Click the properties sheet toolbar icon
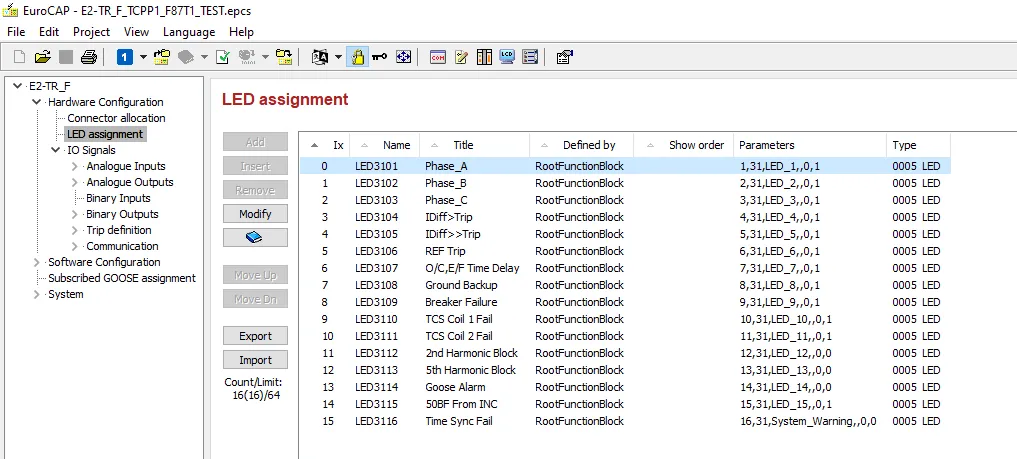The height and width of the screenshot is (459, 1017). click(x=564, y=57)
